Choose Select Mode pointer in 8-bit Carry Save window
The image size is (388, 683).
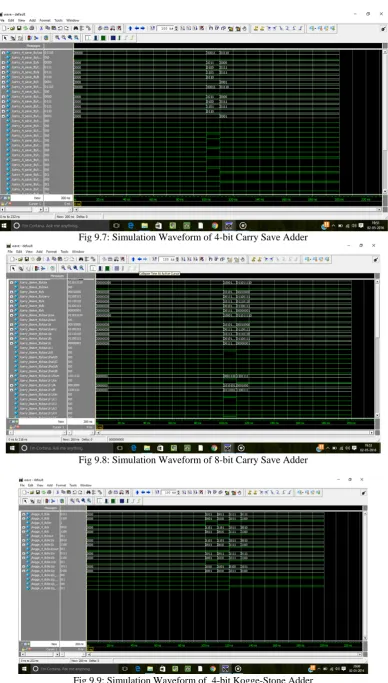[13, 268]
